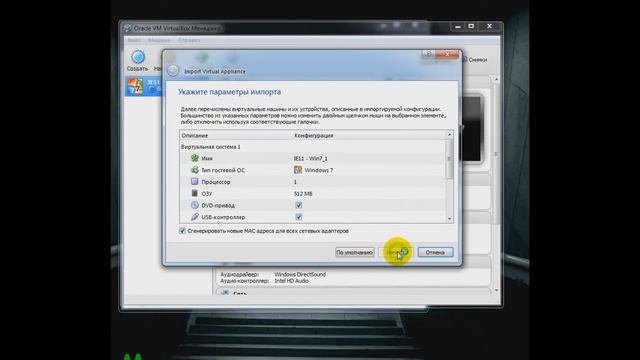Close the Import Virtual Appliance dialog

[x=447, y=54]
